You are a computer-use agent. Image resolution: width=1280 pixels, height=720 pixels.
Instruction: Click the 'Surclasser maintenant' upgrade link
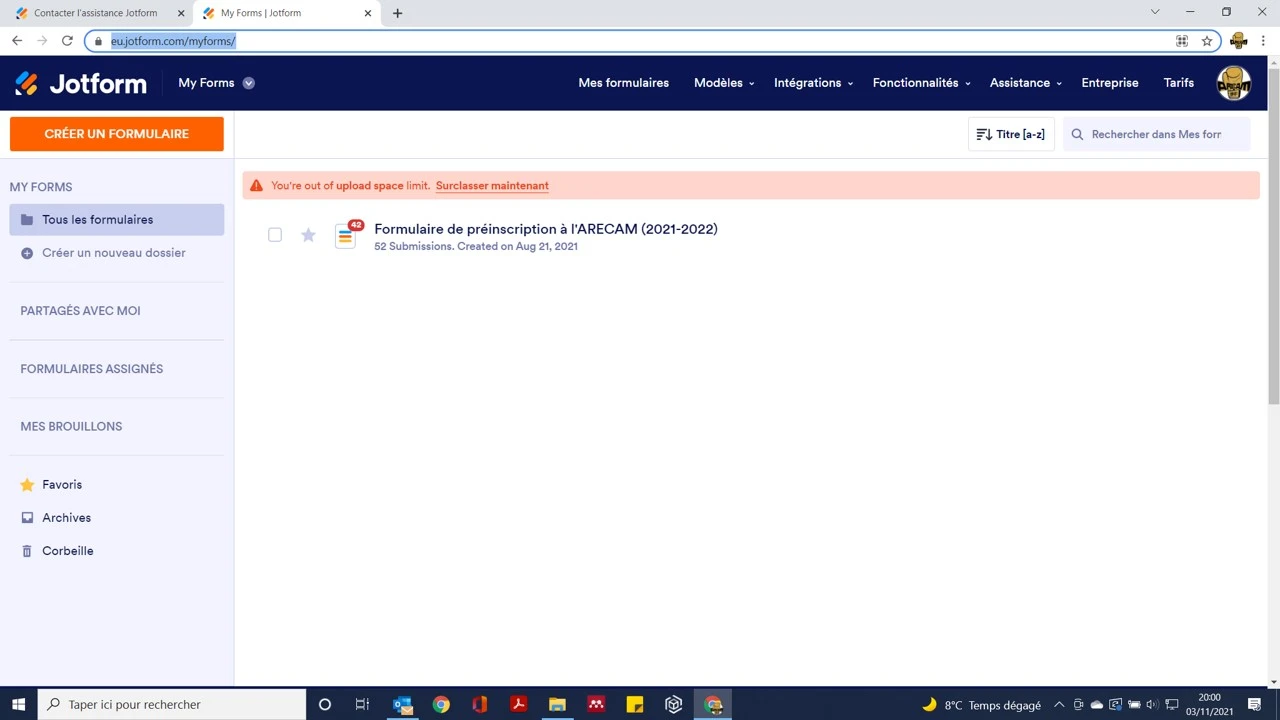(492, 186)
